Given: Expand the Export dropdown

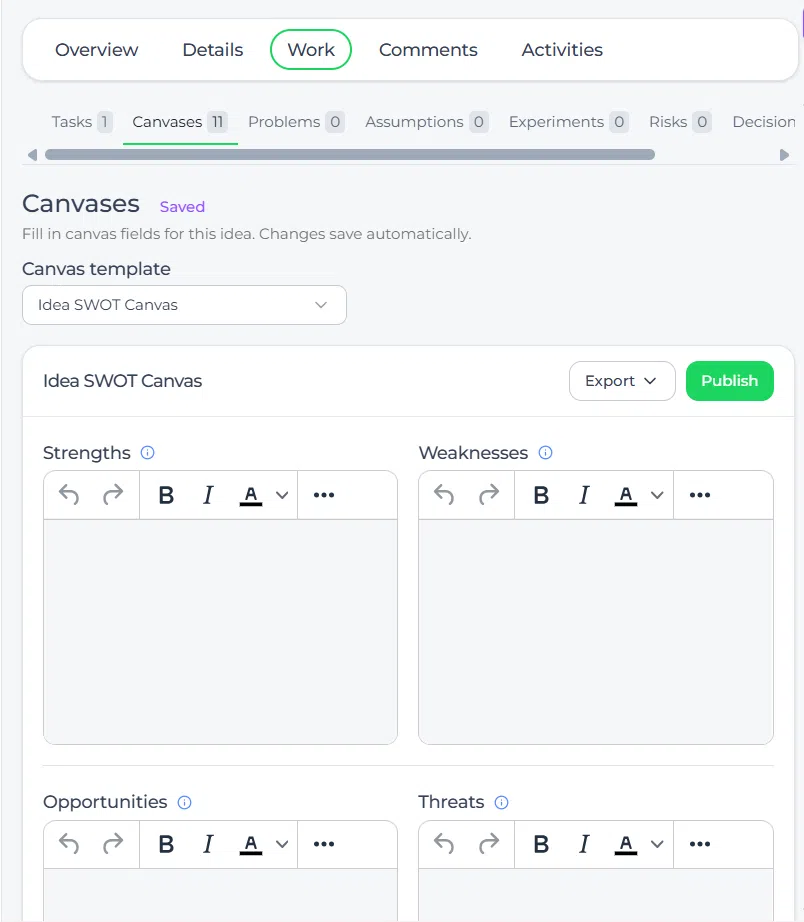Looking at the screenshot, I should click(622, 381).
